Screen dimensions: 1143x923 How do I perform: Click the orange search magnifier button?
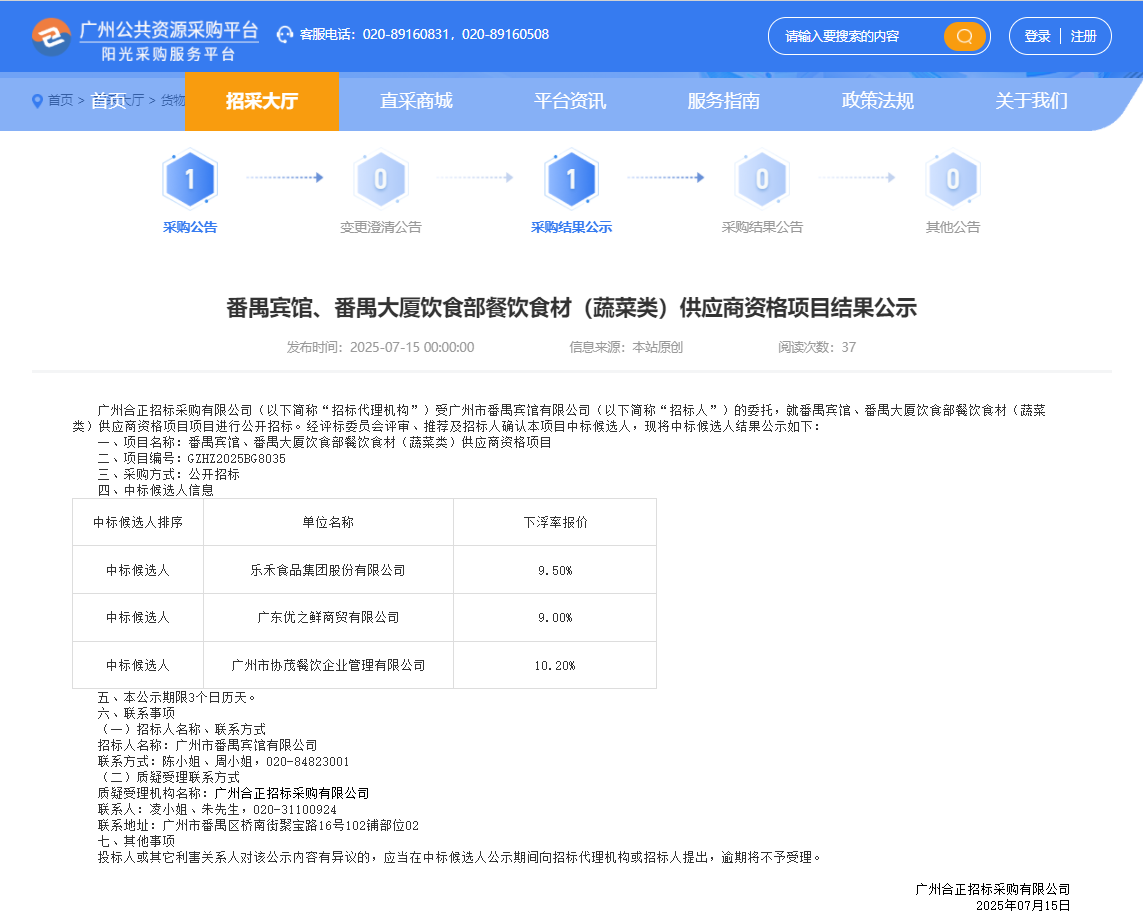click(964, 37)
